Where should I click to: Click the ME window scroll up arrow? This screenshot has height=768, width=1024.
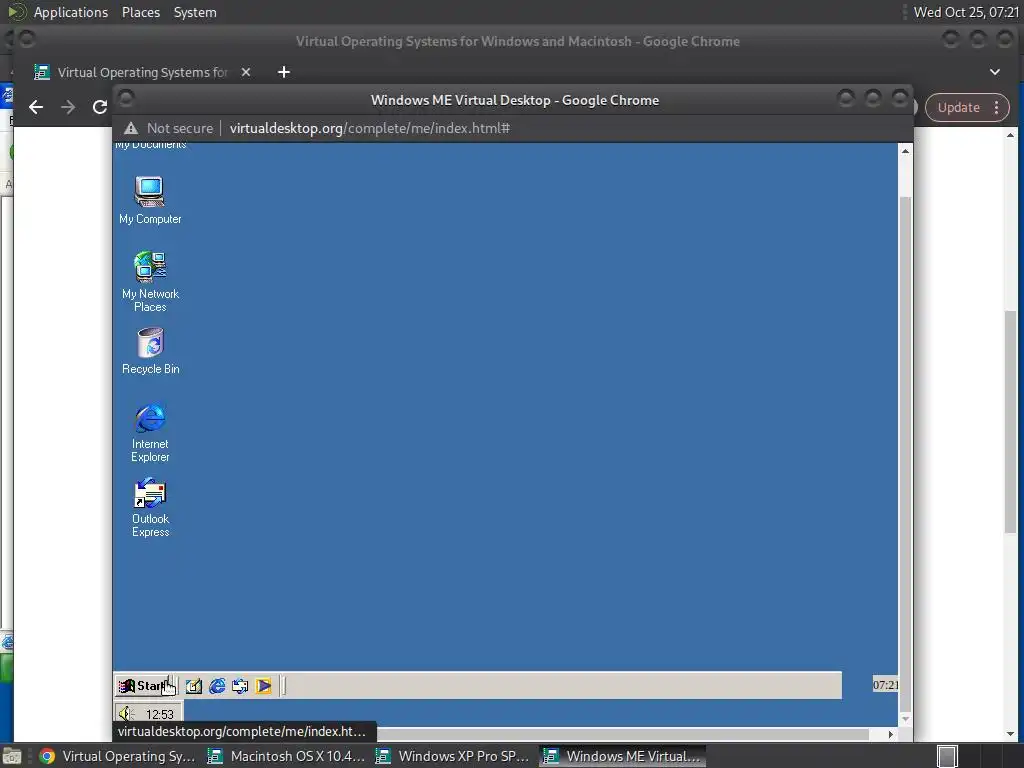coord(905,151)
